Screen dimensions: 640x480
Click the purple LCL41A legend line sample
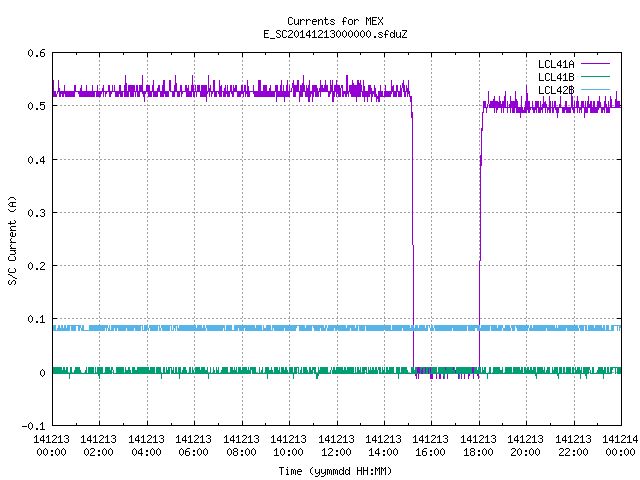[x=595, y=64]
